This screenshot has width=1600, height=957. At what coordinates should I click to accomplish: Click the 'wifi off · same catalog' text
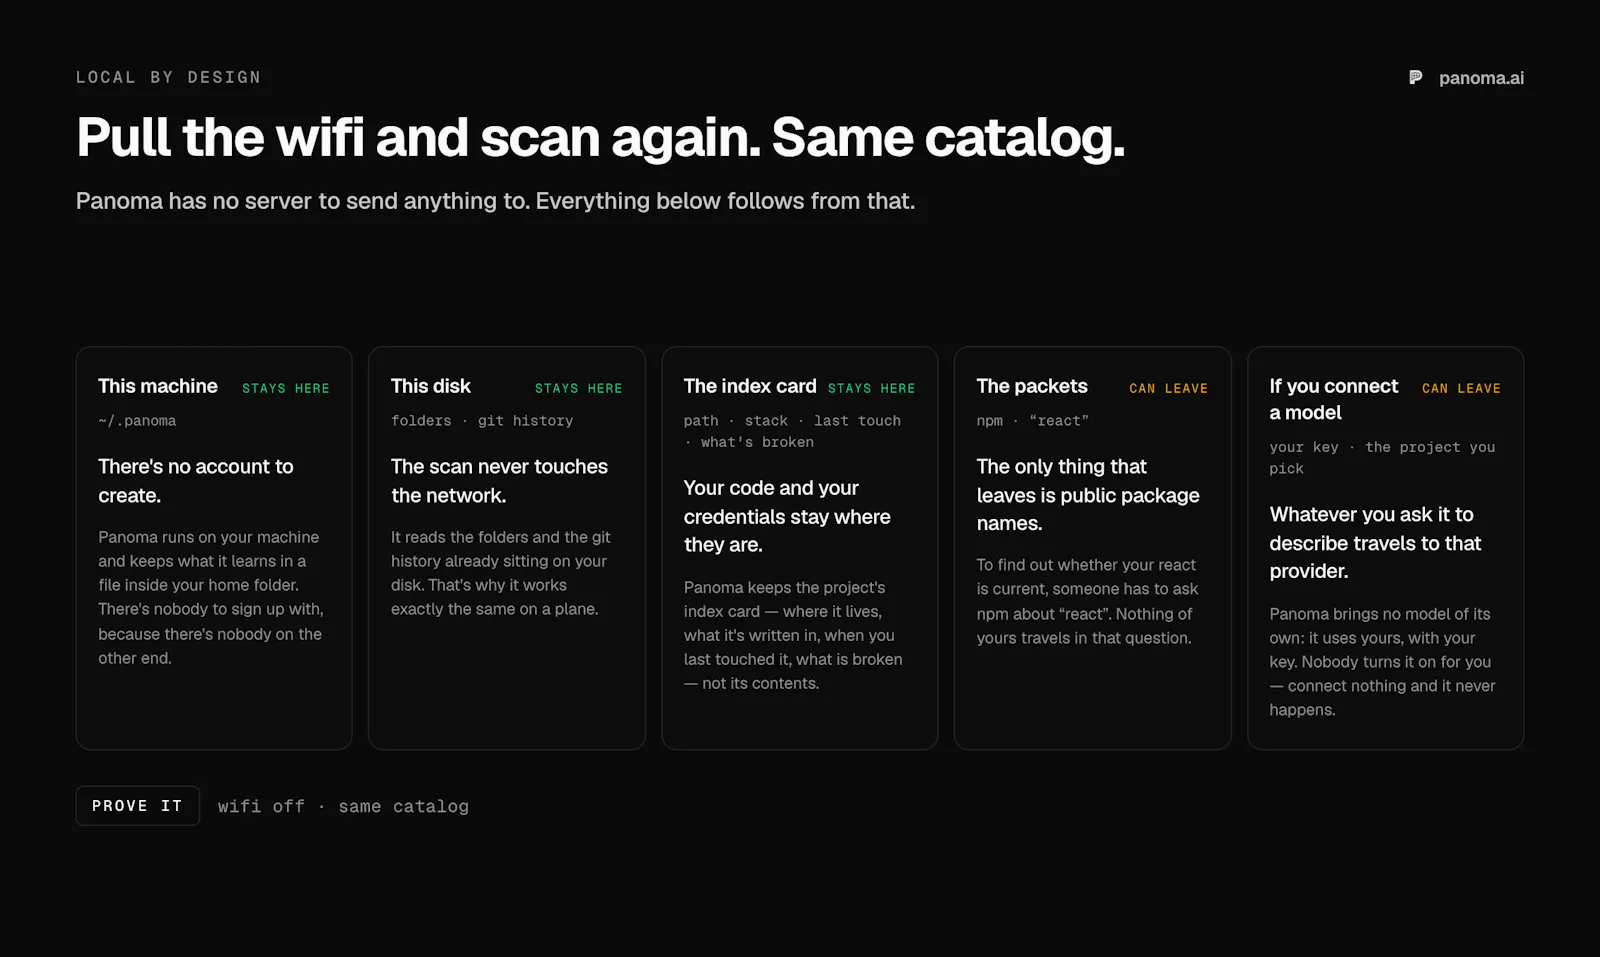point(343,806)
